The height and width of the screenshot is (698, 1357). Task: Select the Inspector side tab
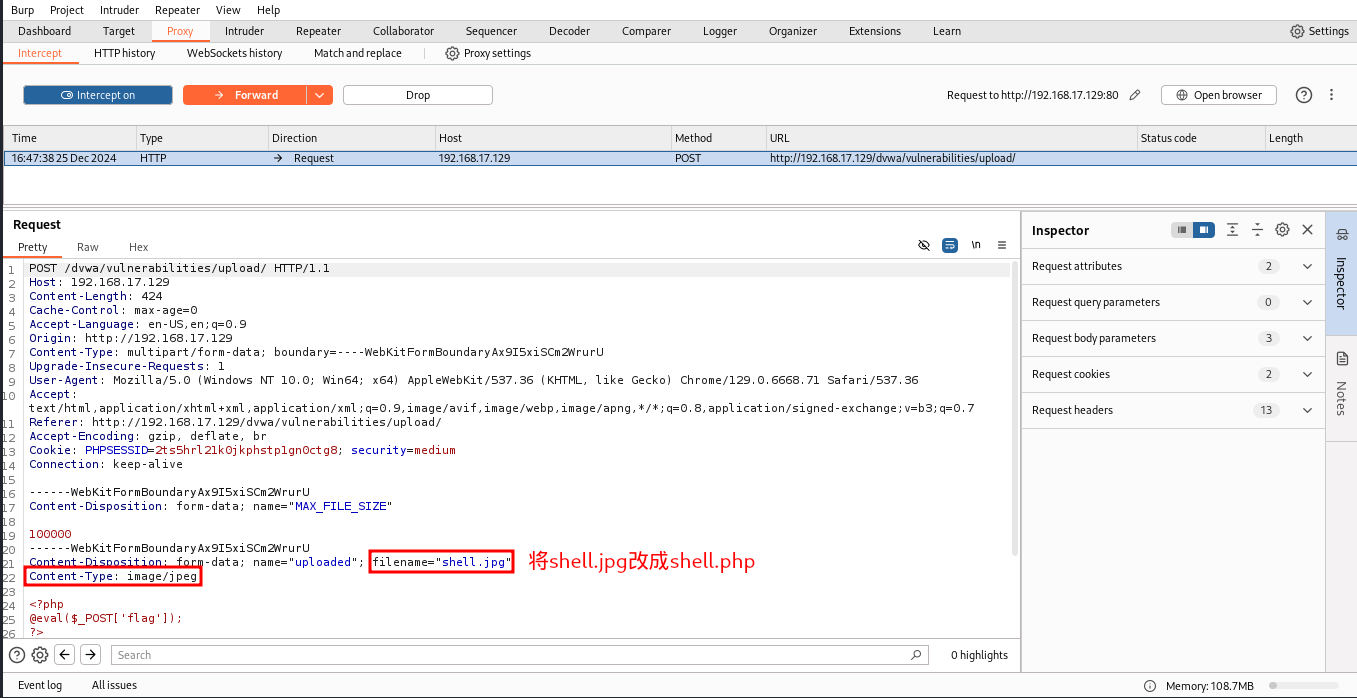pyautogui.click(x=1341, y=274)
